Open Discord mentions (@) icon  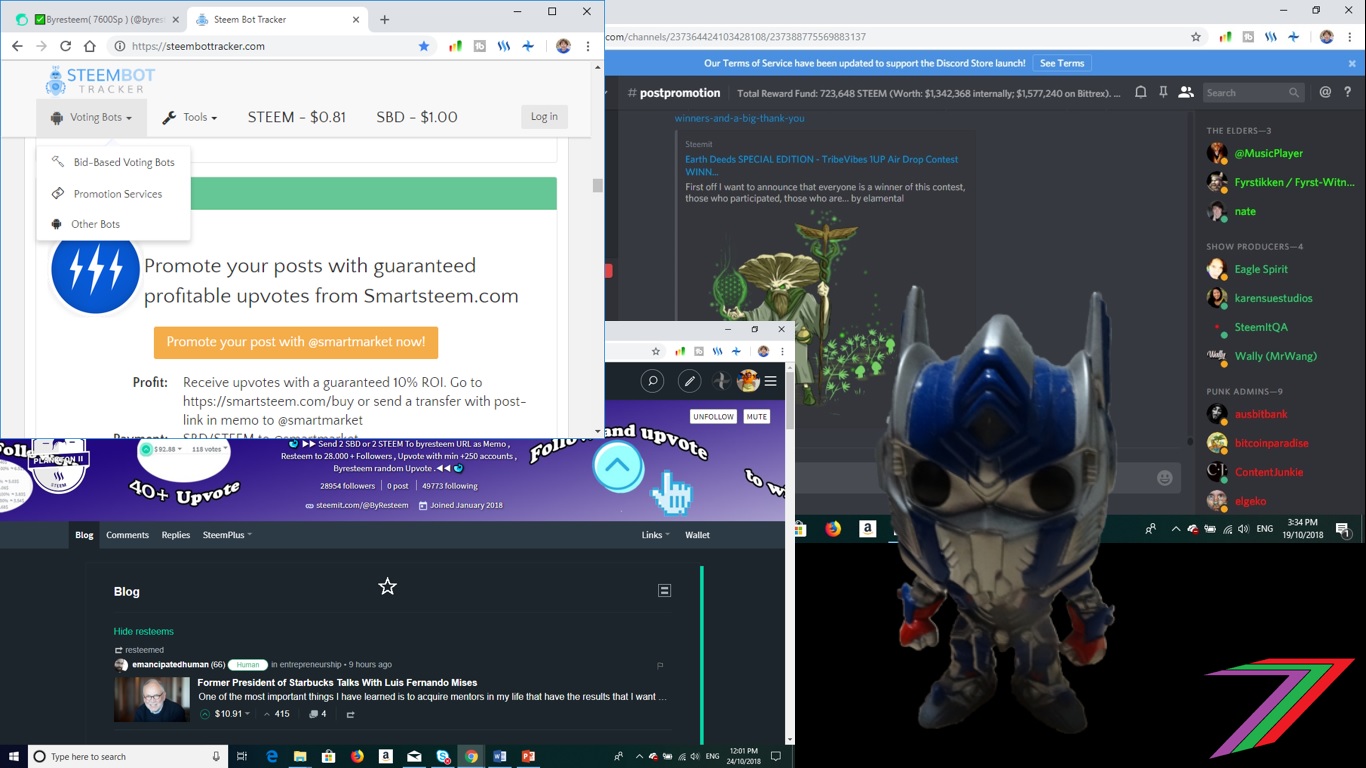[1325, 92]
